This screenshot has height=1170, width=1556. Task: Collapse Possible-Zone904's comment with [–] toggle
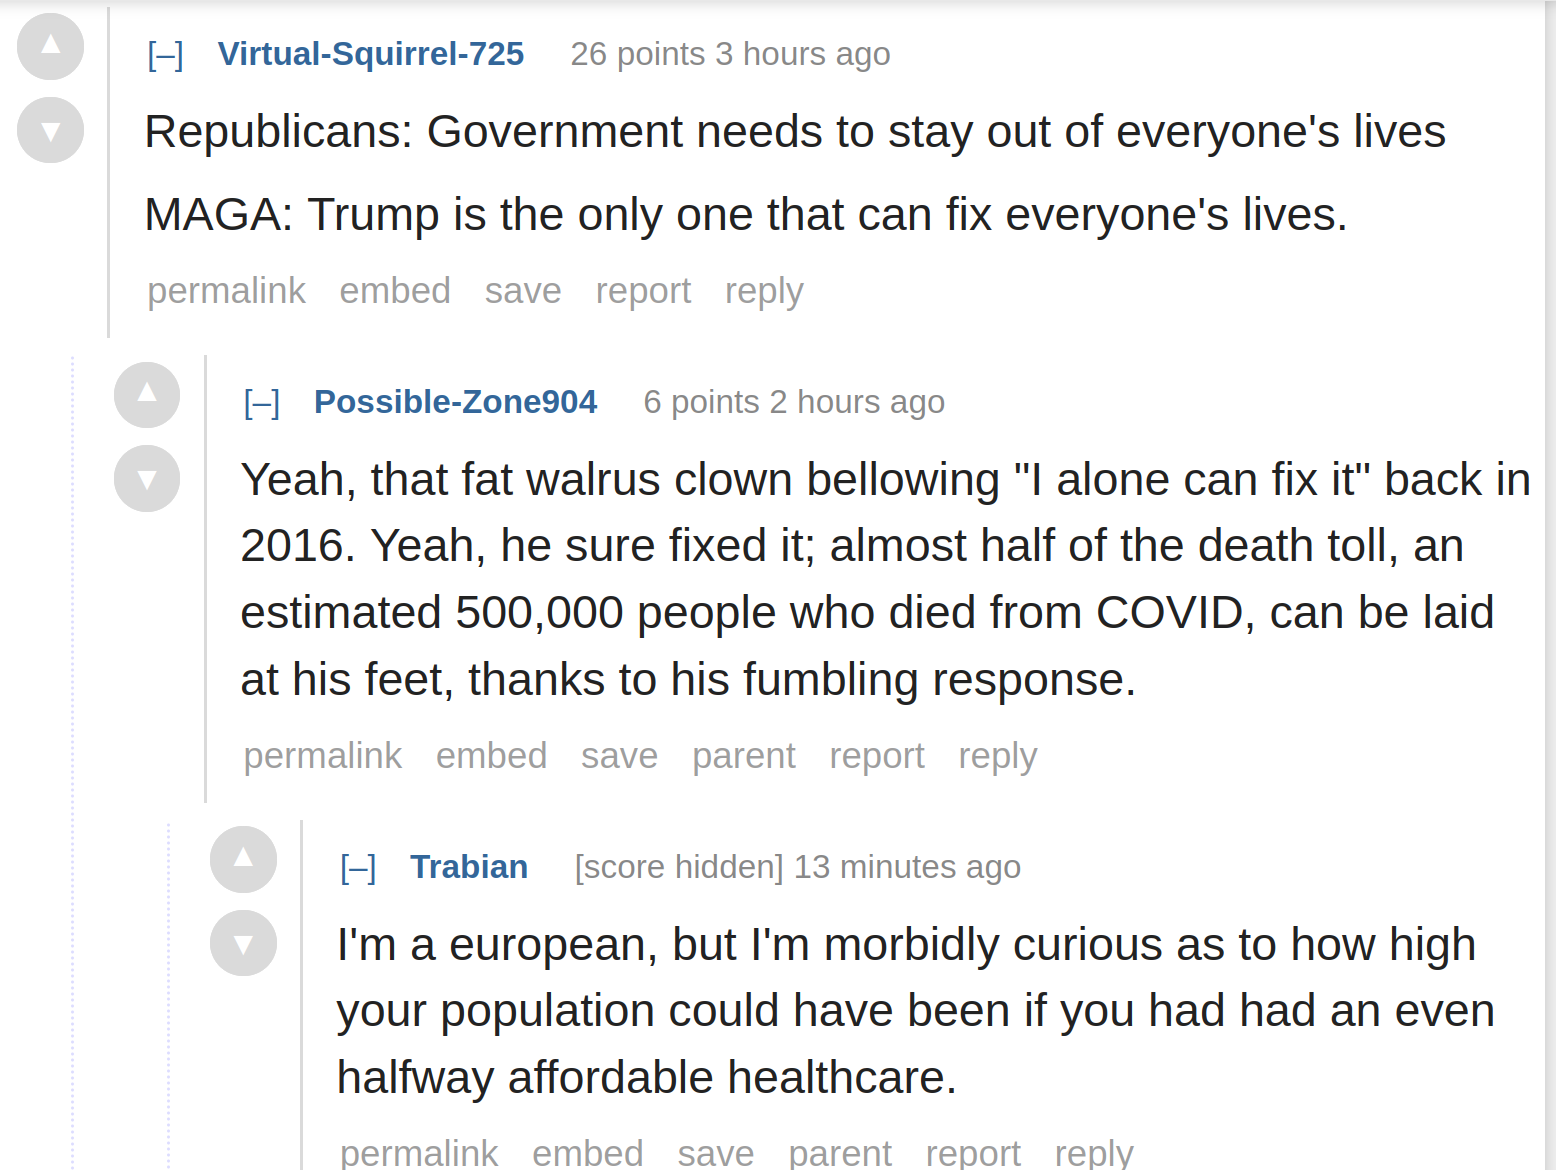pyautogui.click(x=262, y=402)
